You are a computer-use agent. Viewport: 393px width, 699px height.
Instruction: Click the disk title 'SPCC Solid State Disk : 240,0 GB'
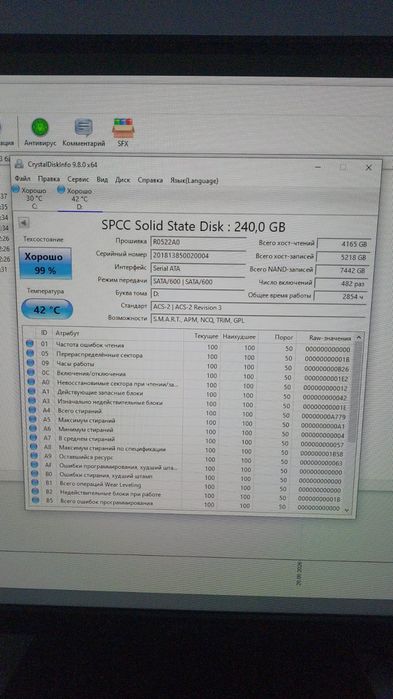tap(193, 226)
